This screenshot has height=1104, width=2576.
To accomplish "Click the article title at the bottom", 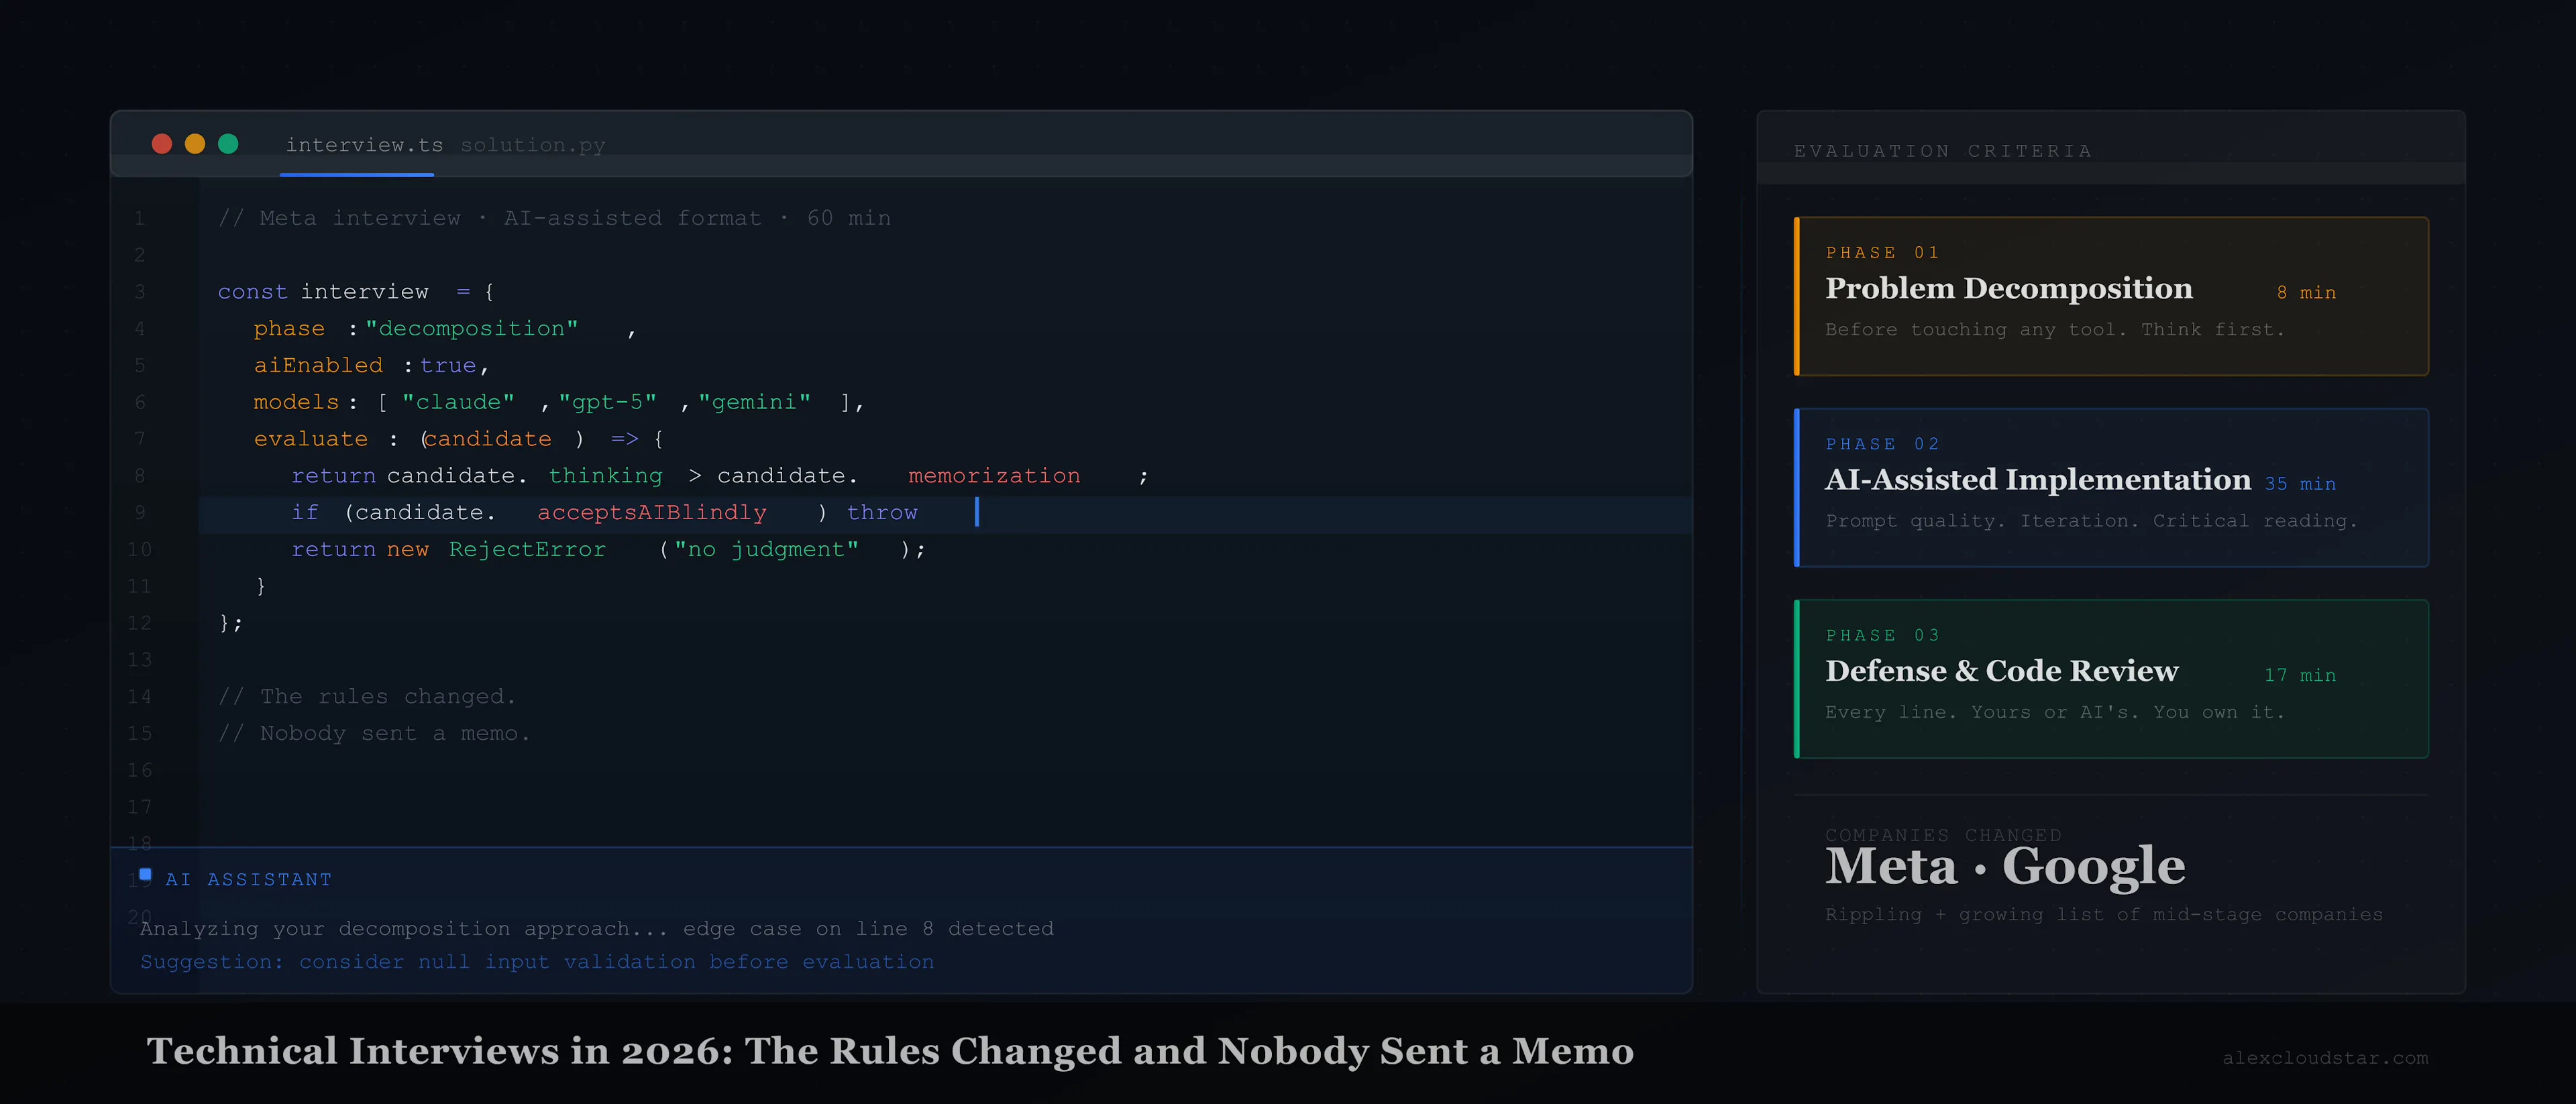I will pos(890,1051).
